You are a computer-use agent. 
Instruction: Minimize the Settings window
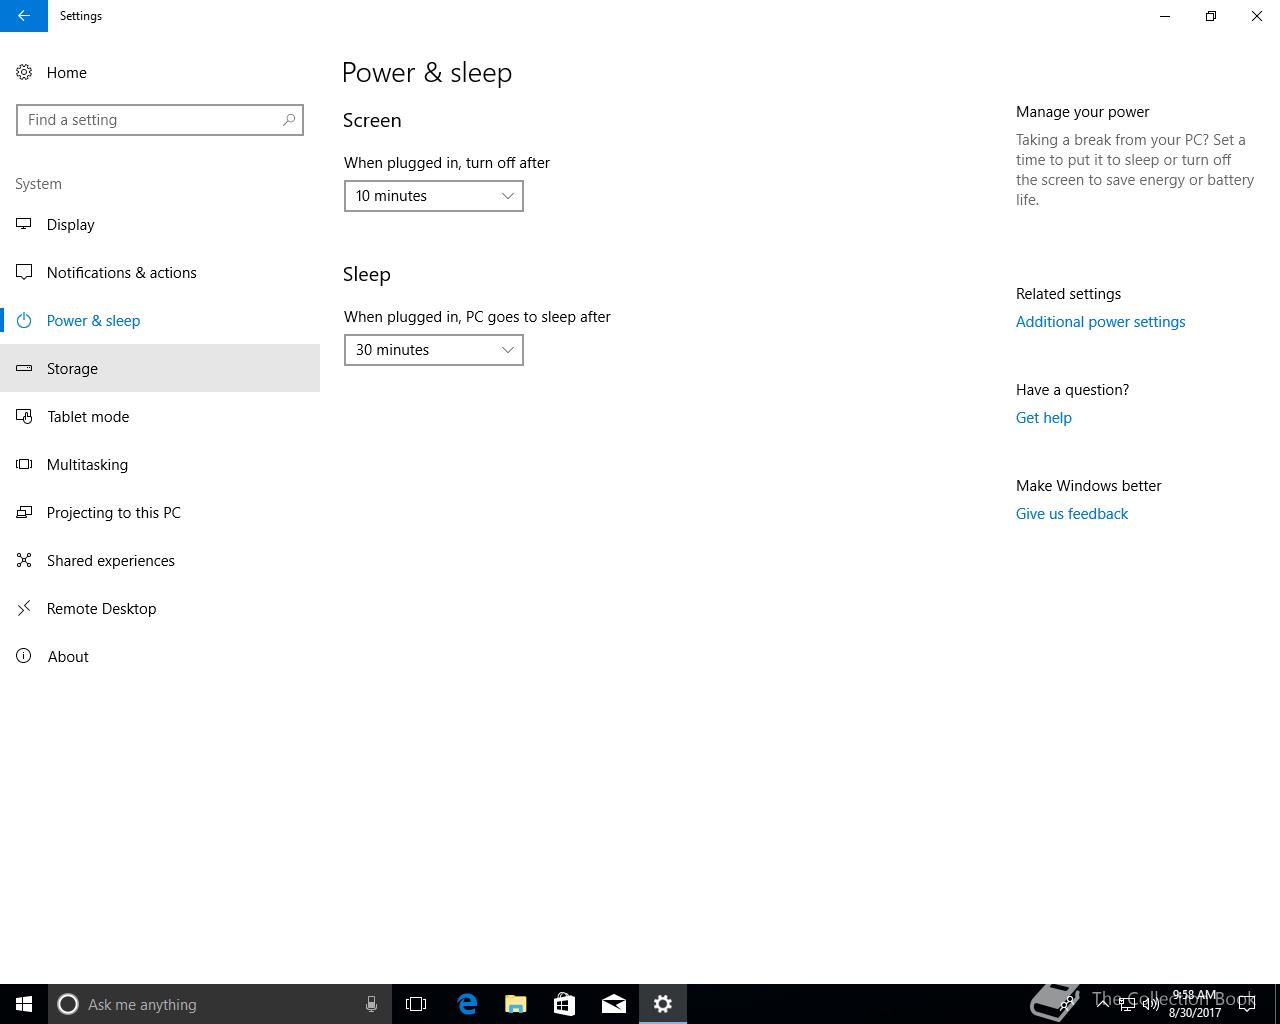[1165, 16]
